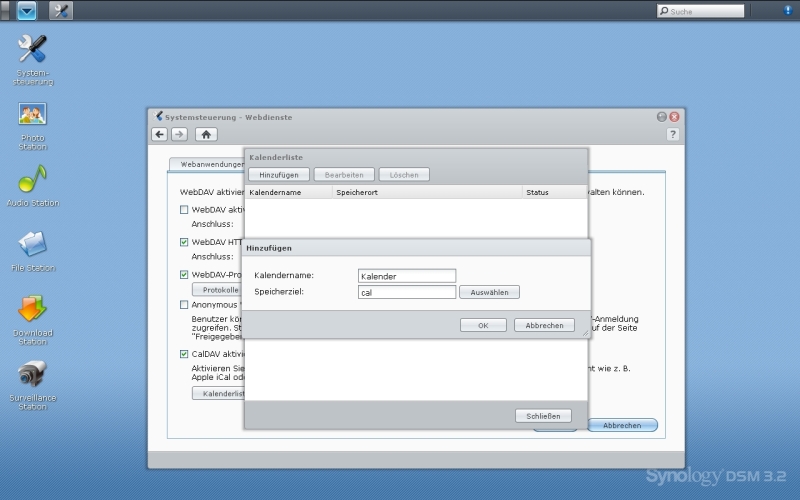Open File Station
The width and height of the screenshot is (800, 500).
click(x=33, y=245)
